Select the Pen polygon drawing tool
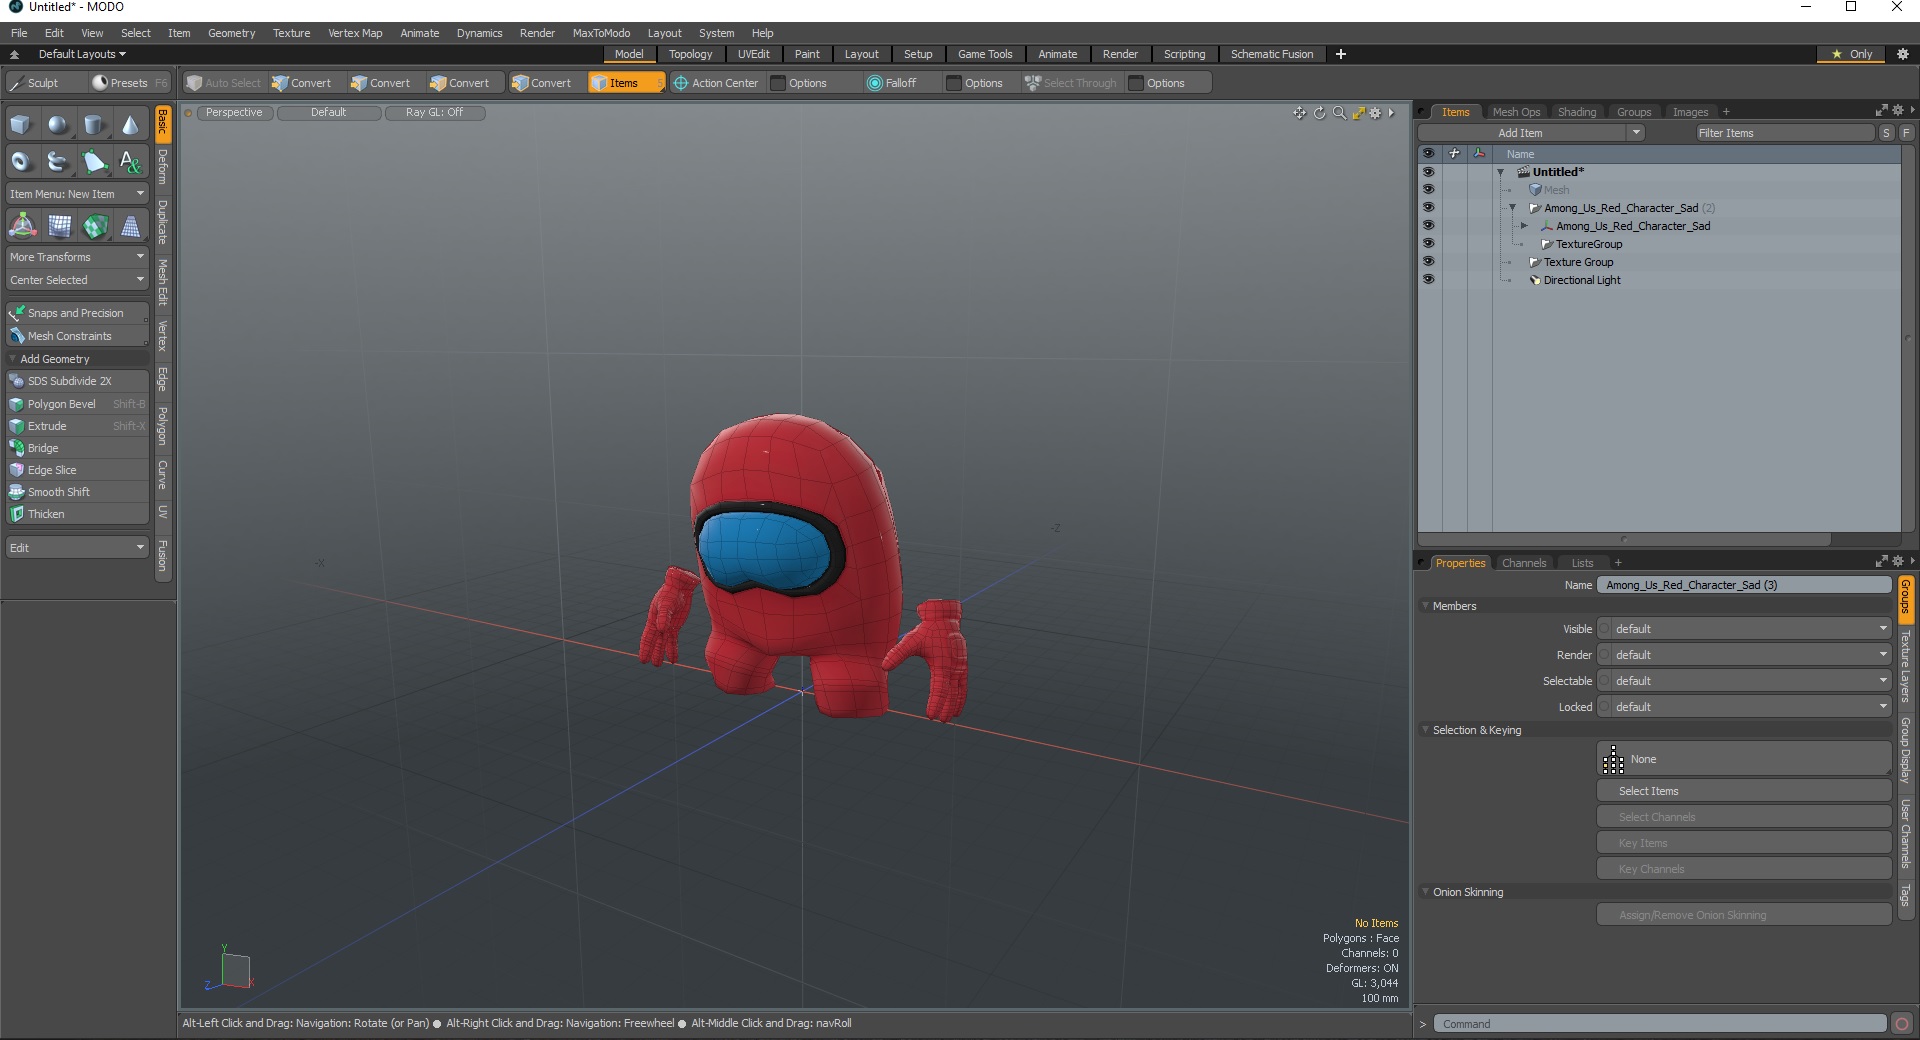This screenshot has width=1920, height=1040. pos(94,161)
